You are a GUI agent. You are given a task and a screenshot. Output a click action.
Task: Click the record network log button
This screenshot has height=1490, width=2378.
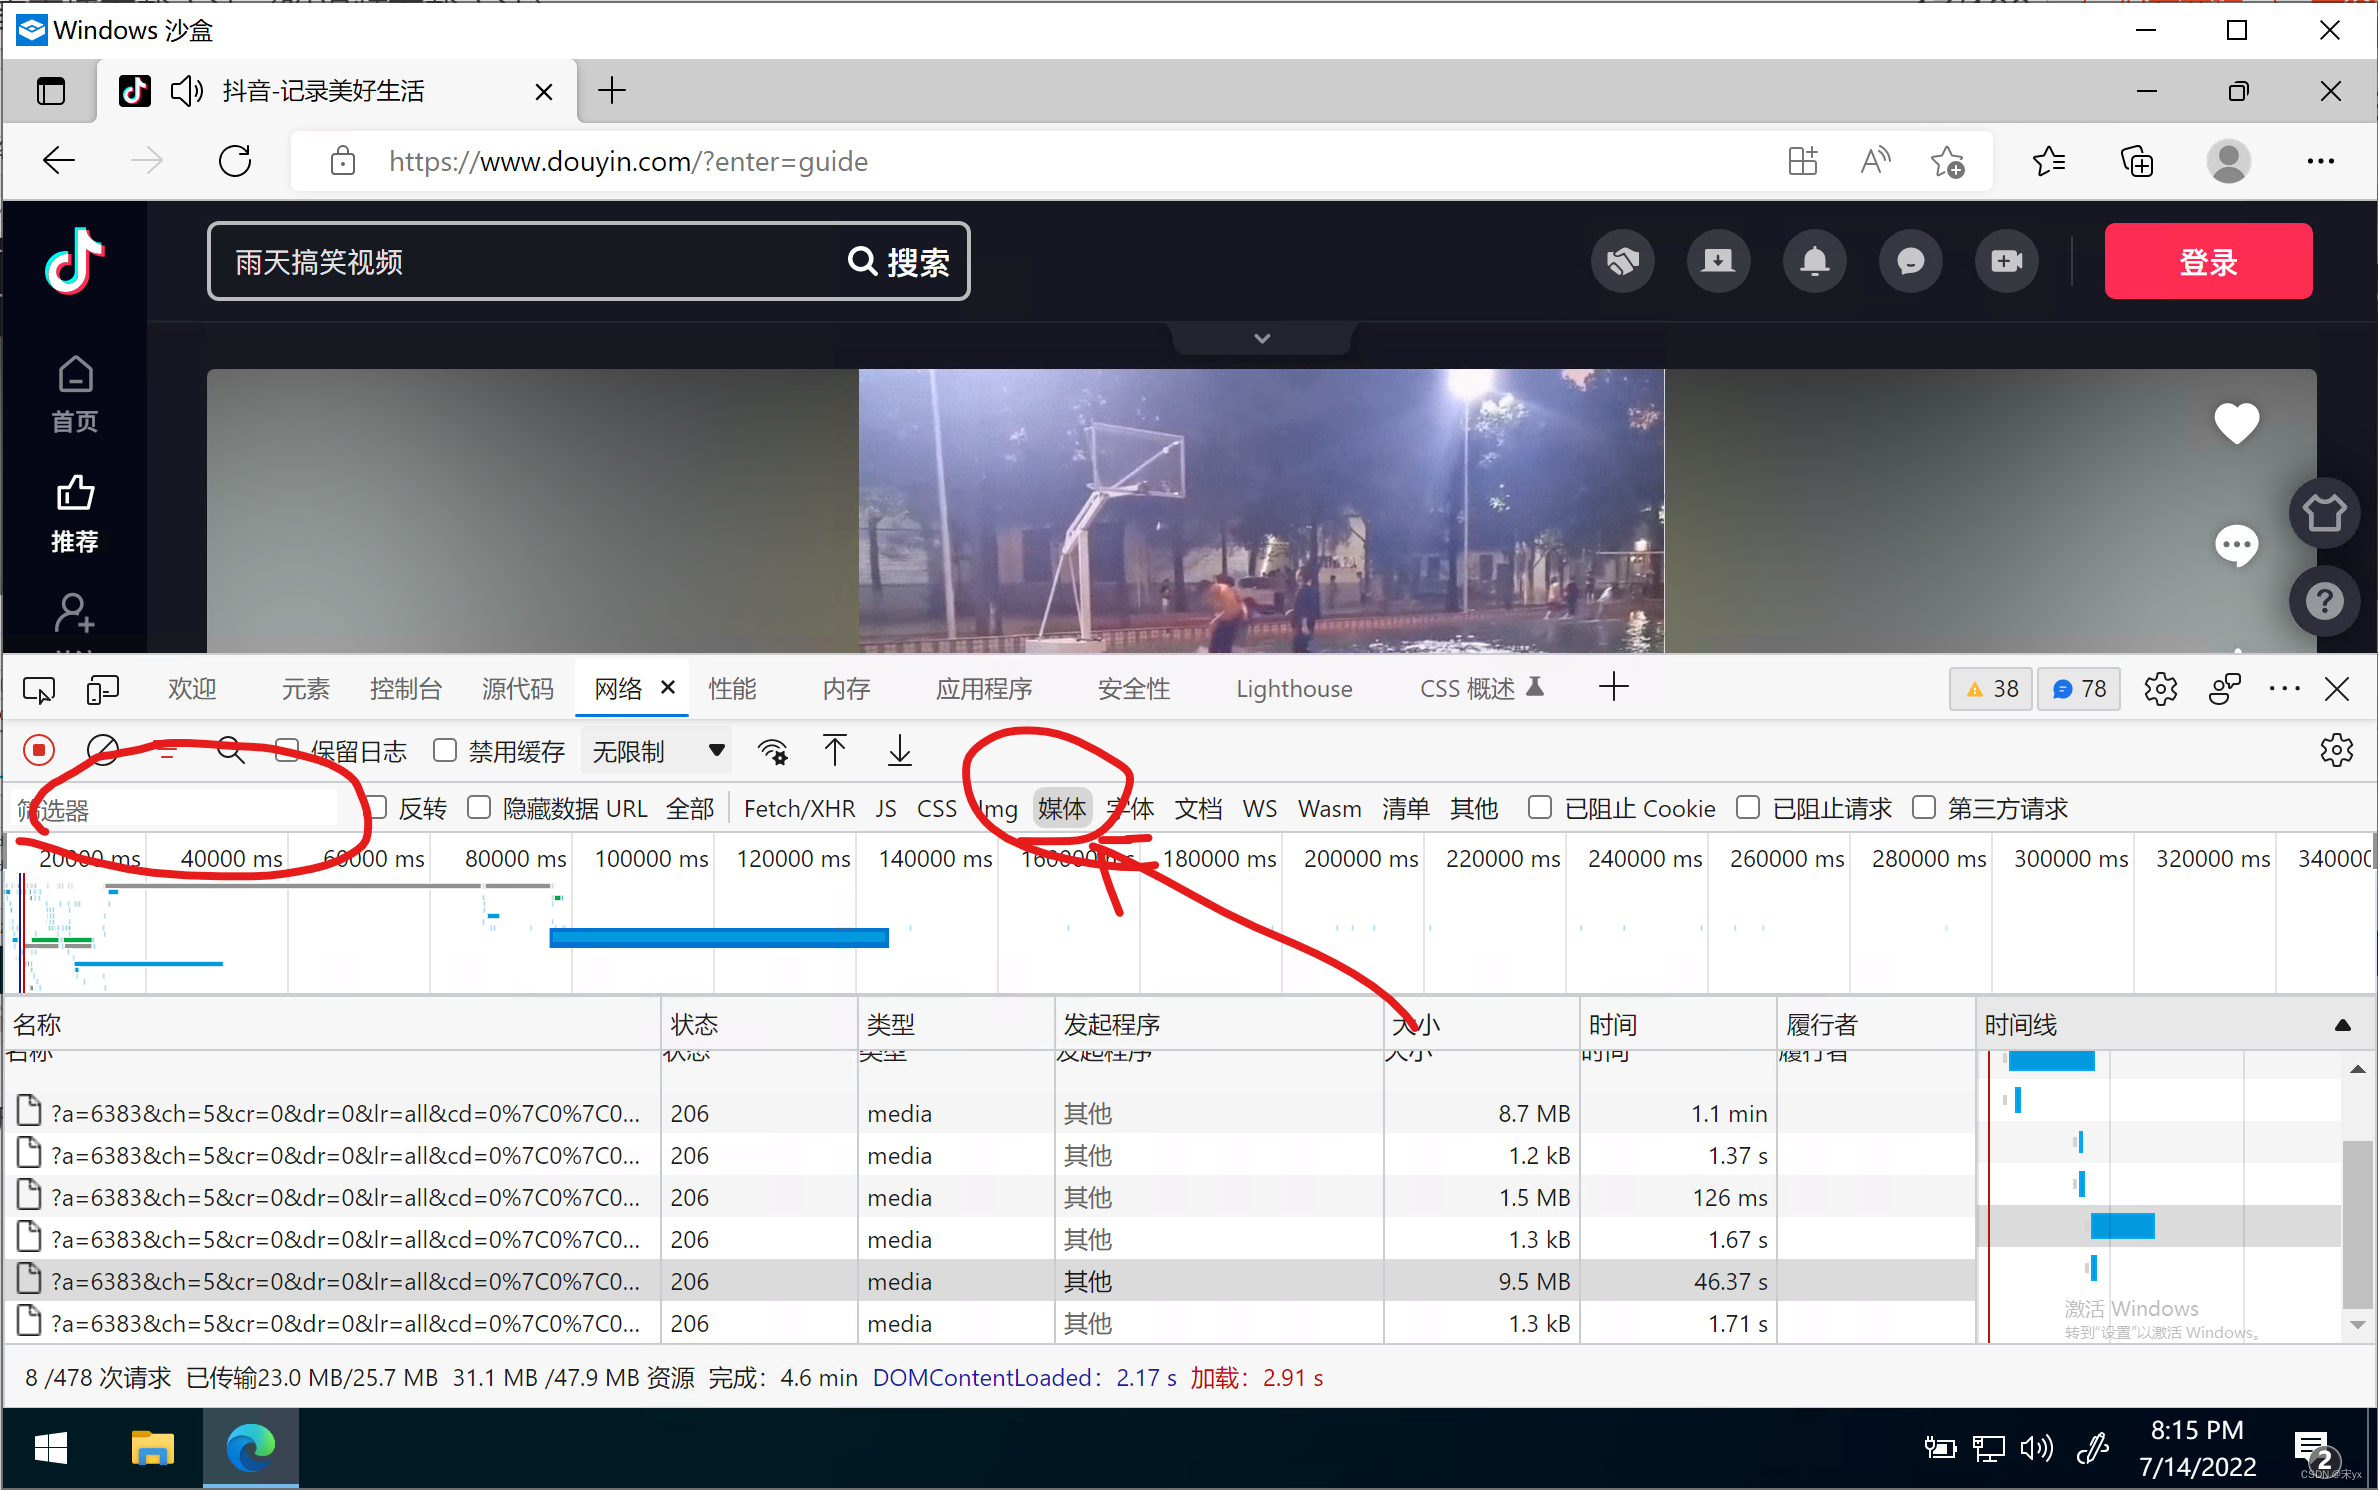(x=39, y=750)
